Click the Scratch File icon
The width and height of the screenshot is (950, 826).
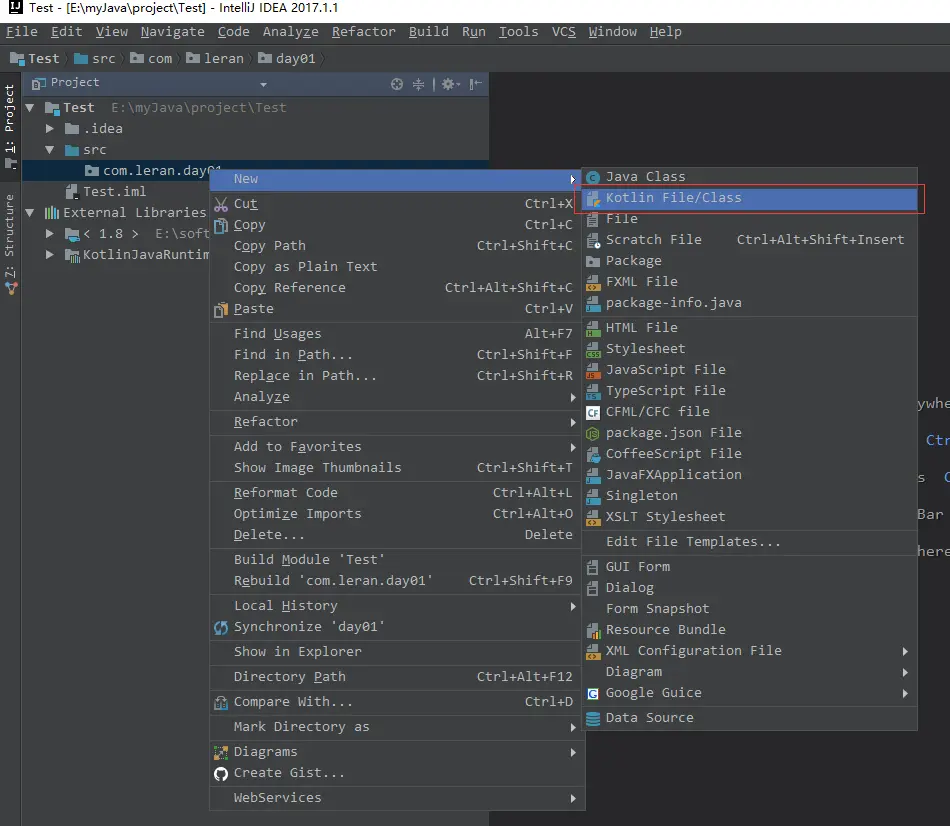pos(593,240)
